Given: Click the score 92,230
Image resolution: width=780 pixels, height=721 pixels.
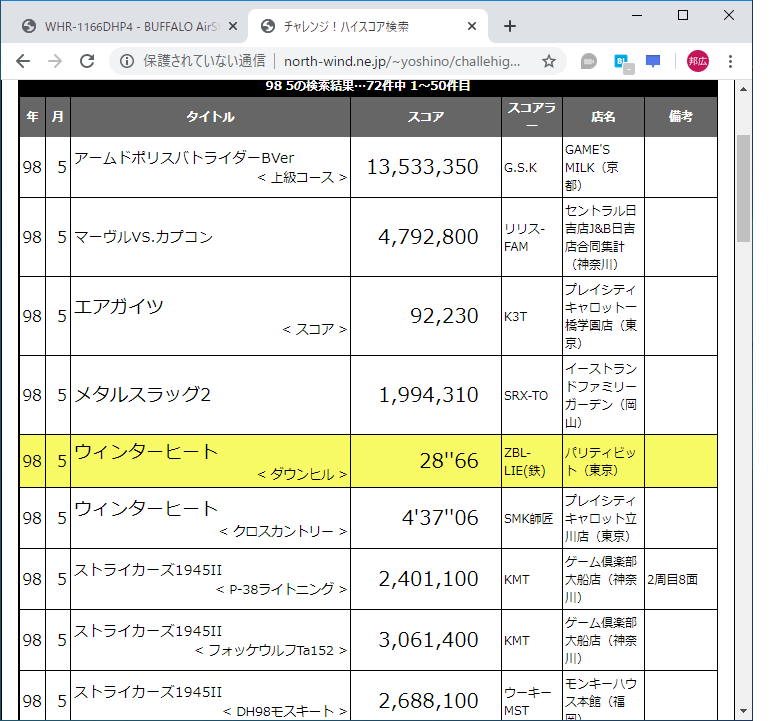Looking at the screenshot, I should pyautogui.click(x=444, y=316).
